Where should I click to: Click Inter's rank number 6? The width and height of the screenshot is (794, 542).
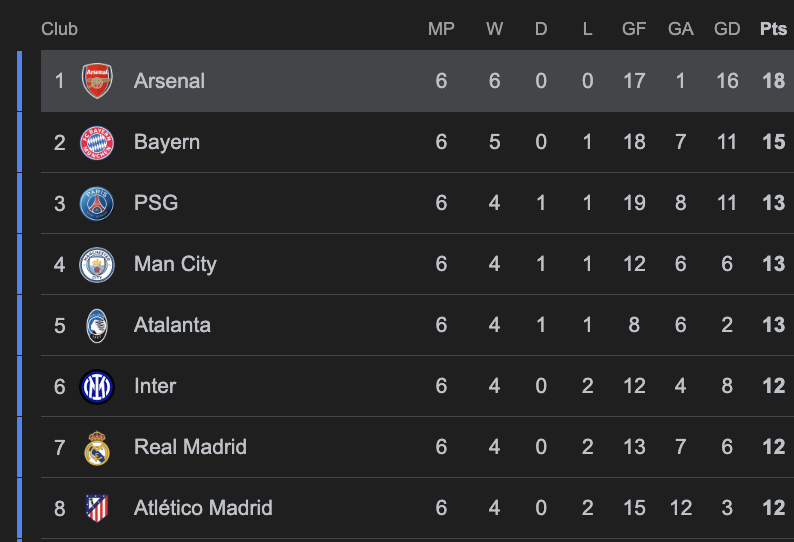coord(60,386)
